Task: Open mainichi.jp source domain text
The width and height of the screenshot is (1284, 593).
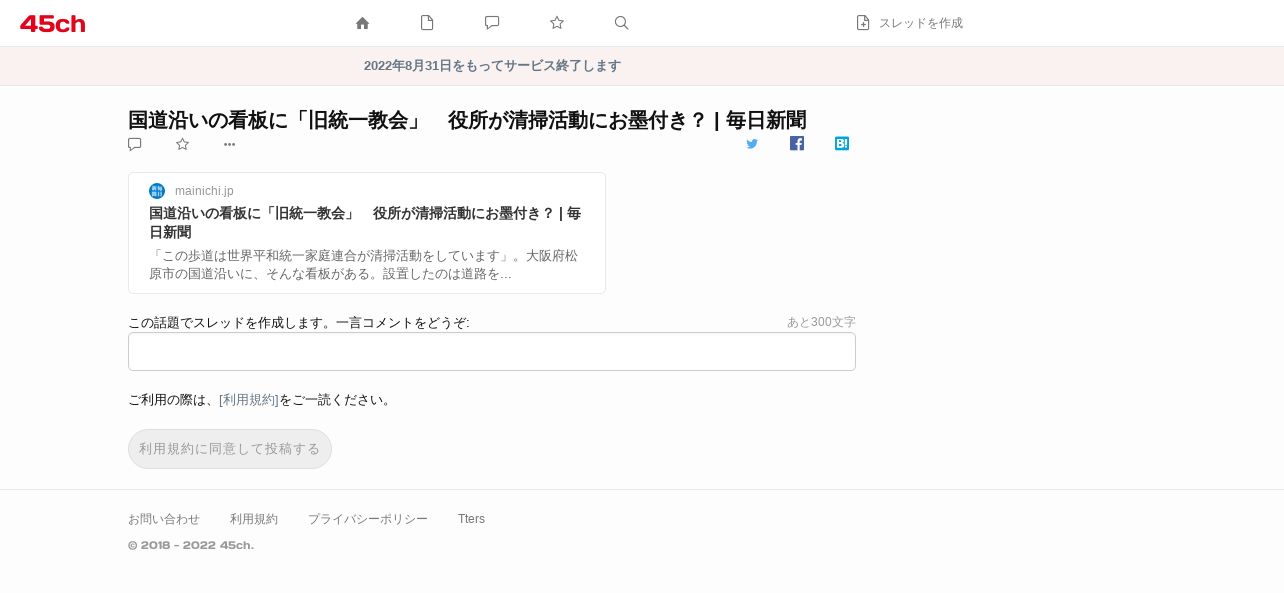Action: [204, 191]
